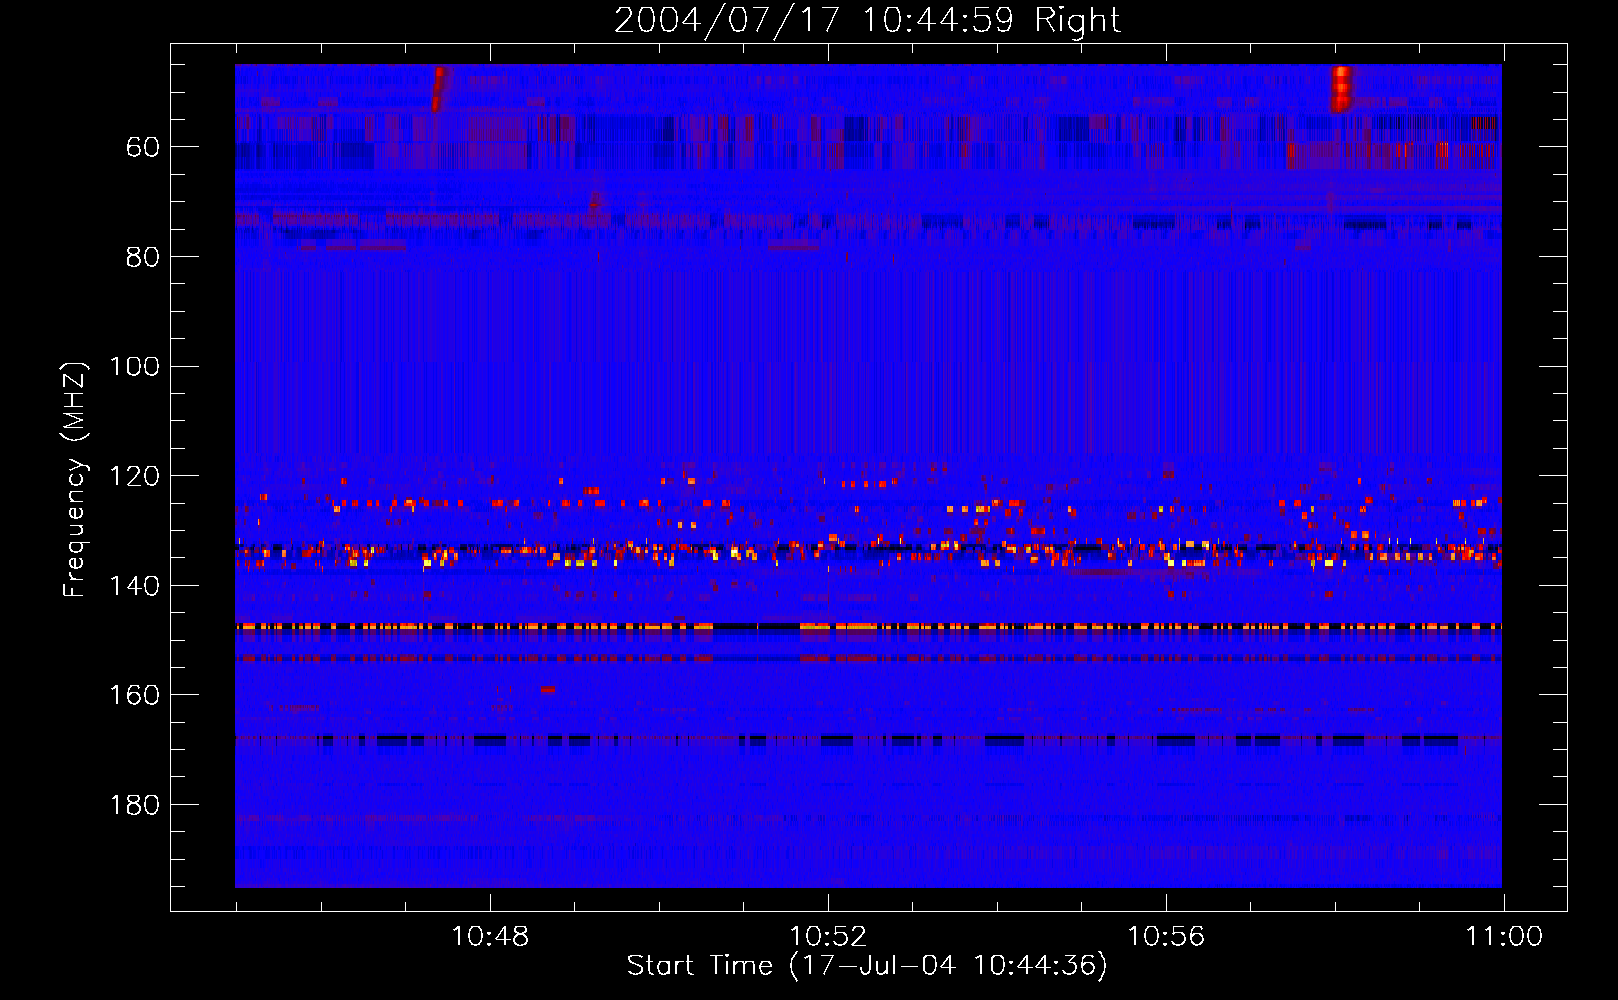This screenshot has width=1618, height=1000.
Task: Click the 180 frequency tick label
Action: point(134,805)
